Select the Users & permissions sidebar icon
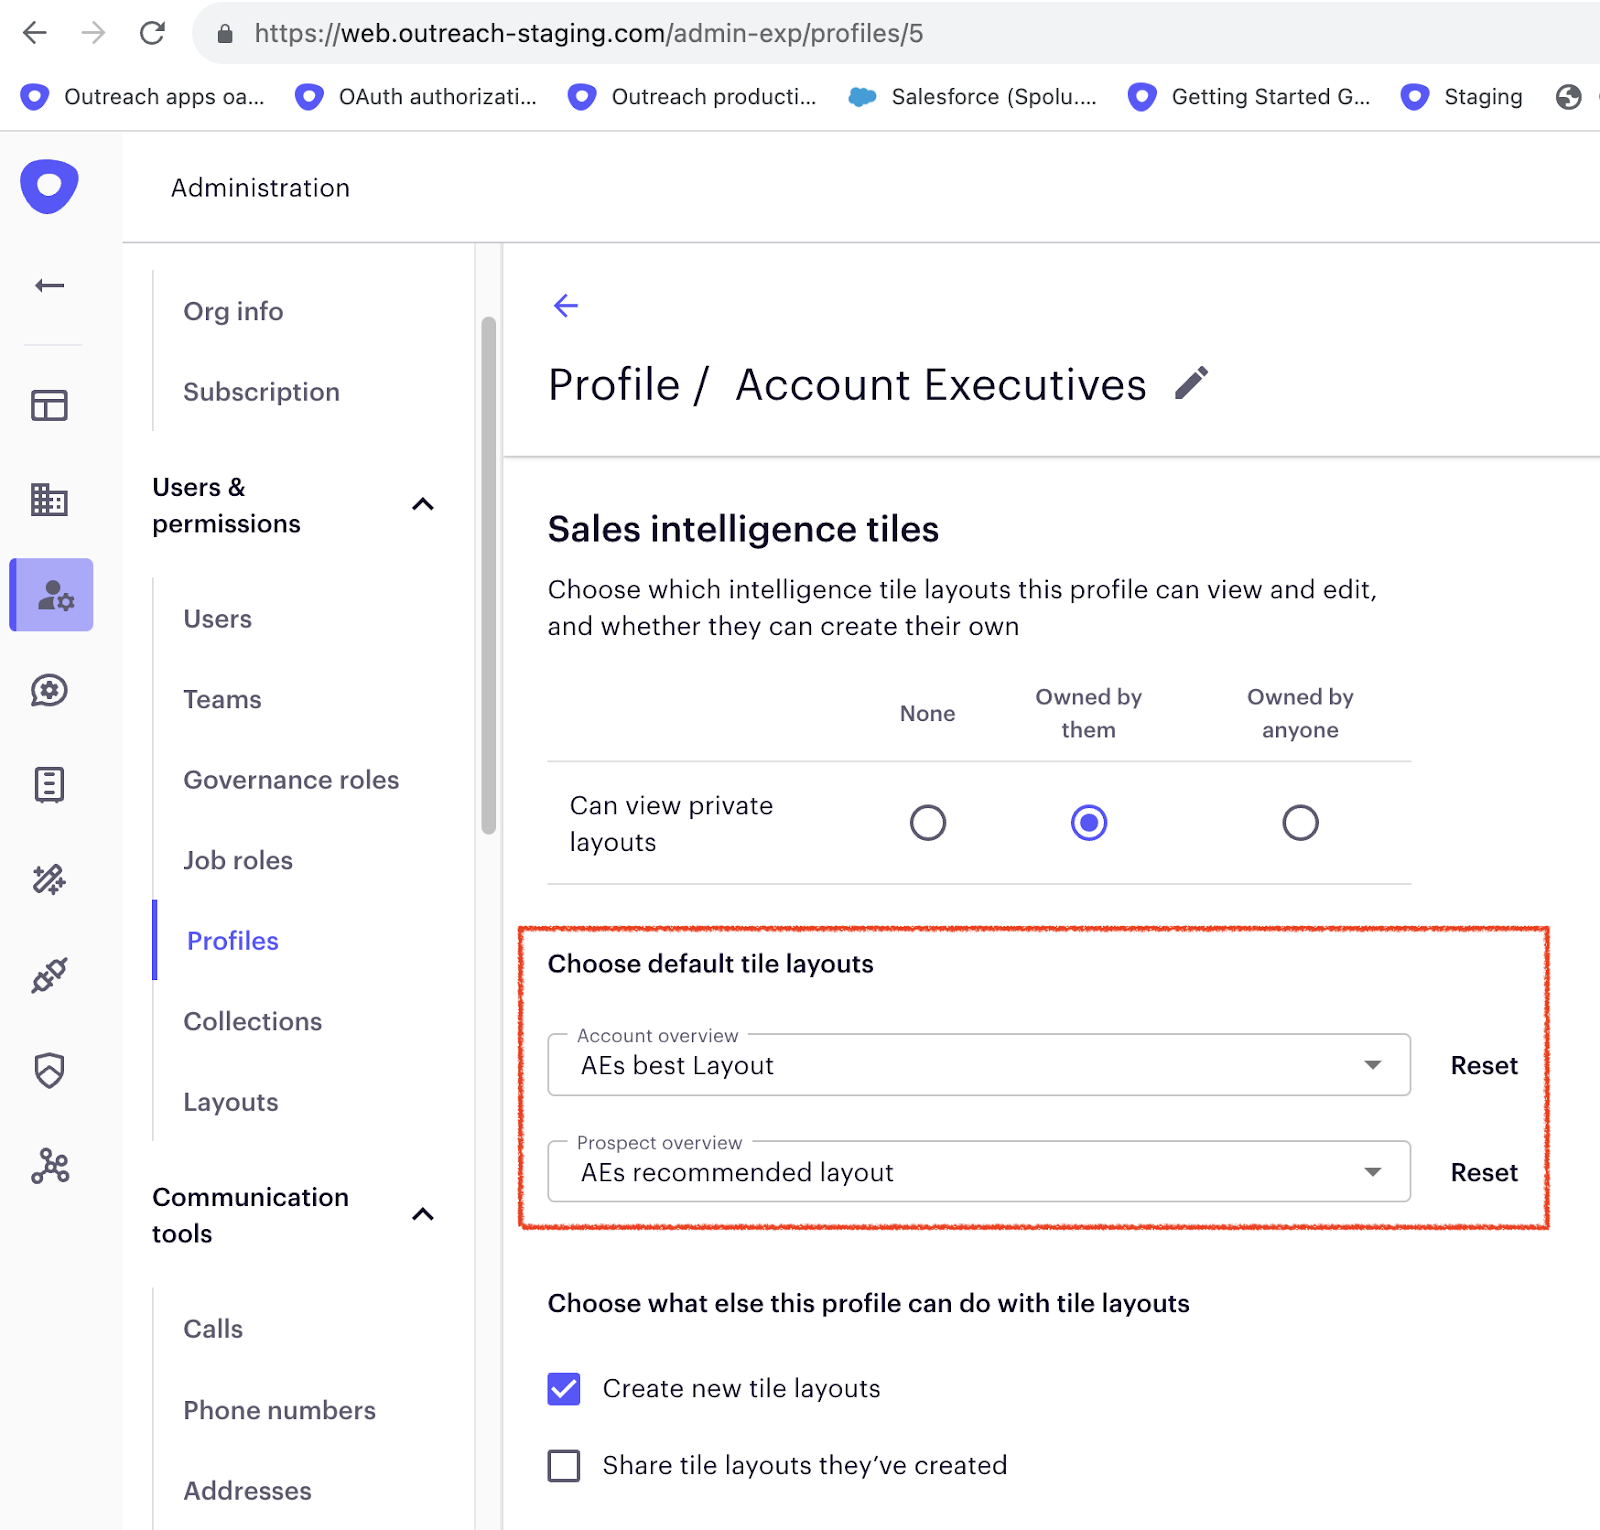This screenshot has width=1600, height=1530. pyautogui.click(x=50, y=595)
